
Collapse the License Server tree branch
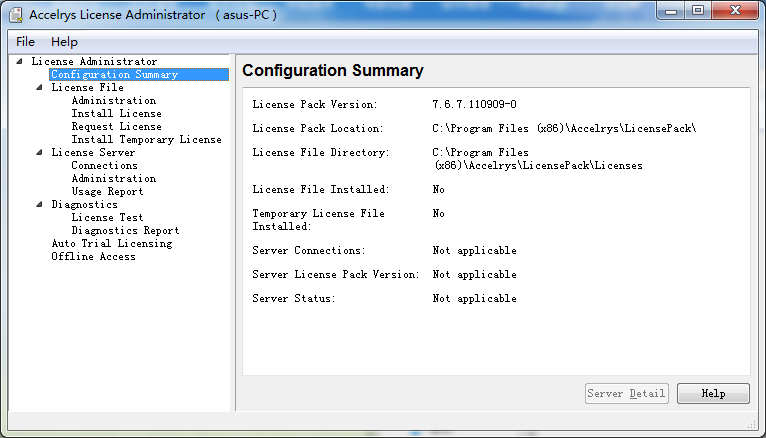[40, 153]
